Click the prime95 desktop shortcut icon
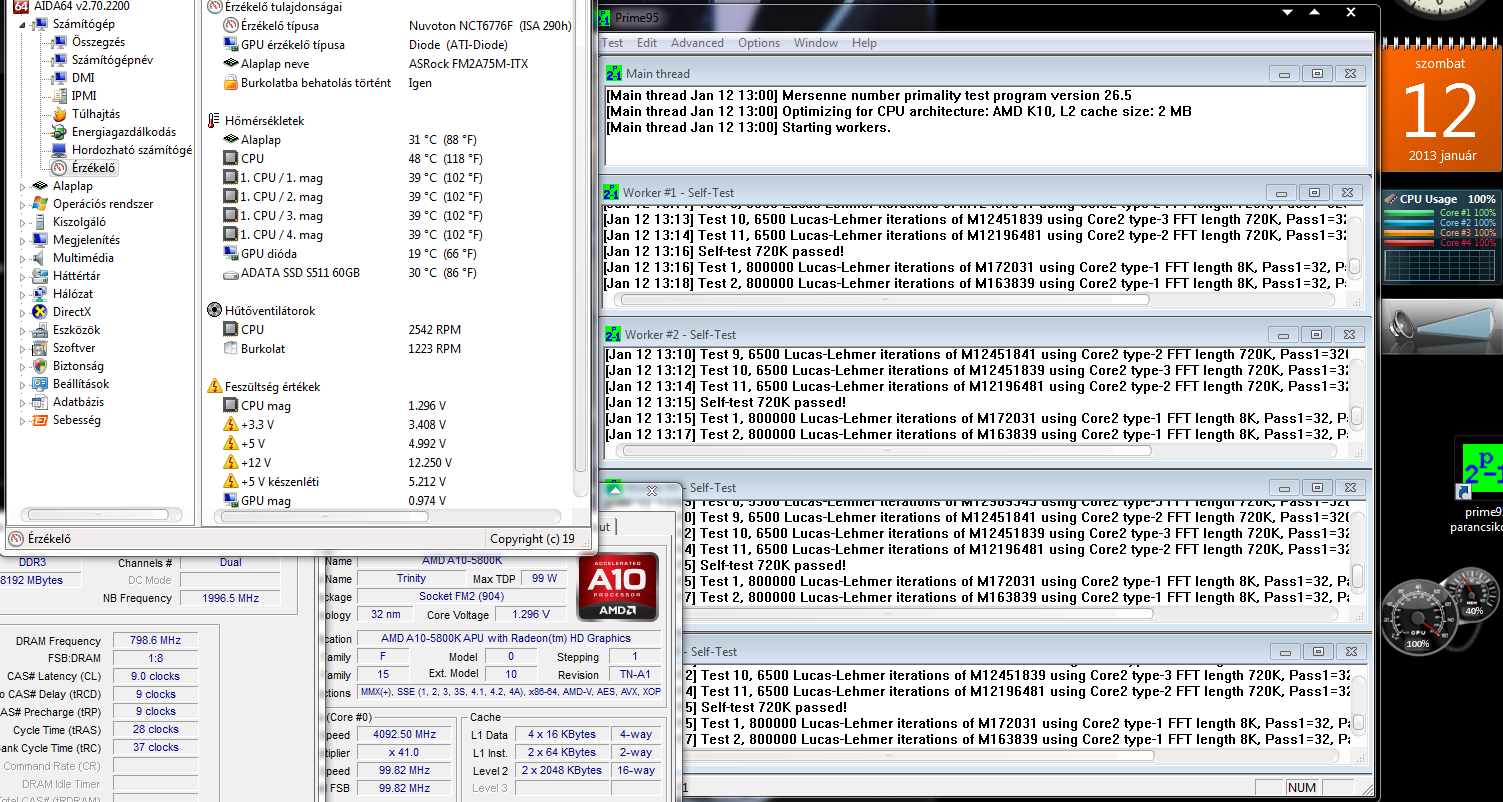This screenshot has width=1503, height=802. 1479,468
